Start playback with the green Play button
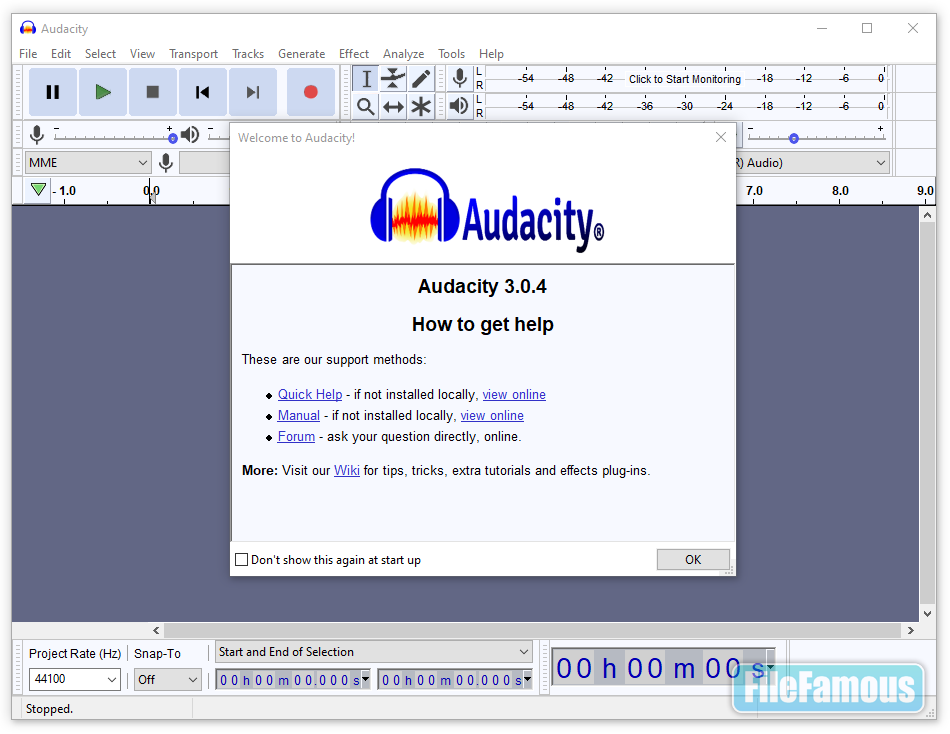 coord(103,92)
